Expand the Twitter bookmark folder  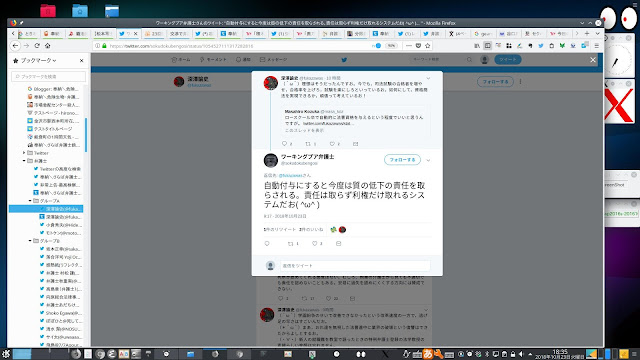(x=24, y=153)
